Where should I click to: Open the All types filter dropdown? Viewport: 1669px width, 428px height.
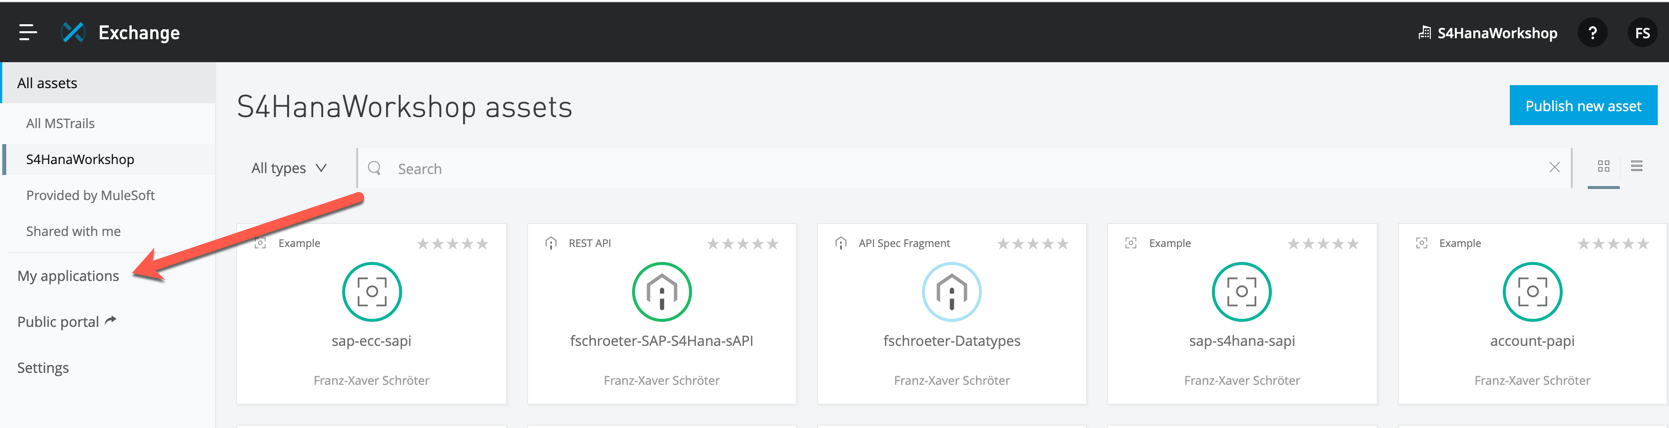(x=289, y=168)
